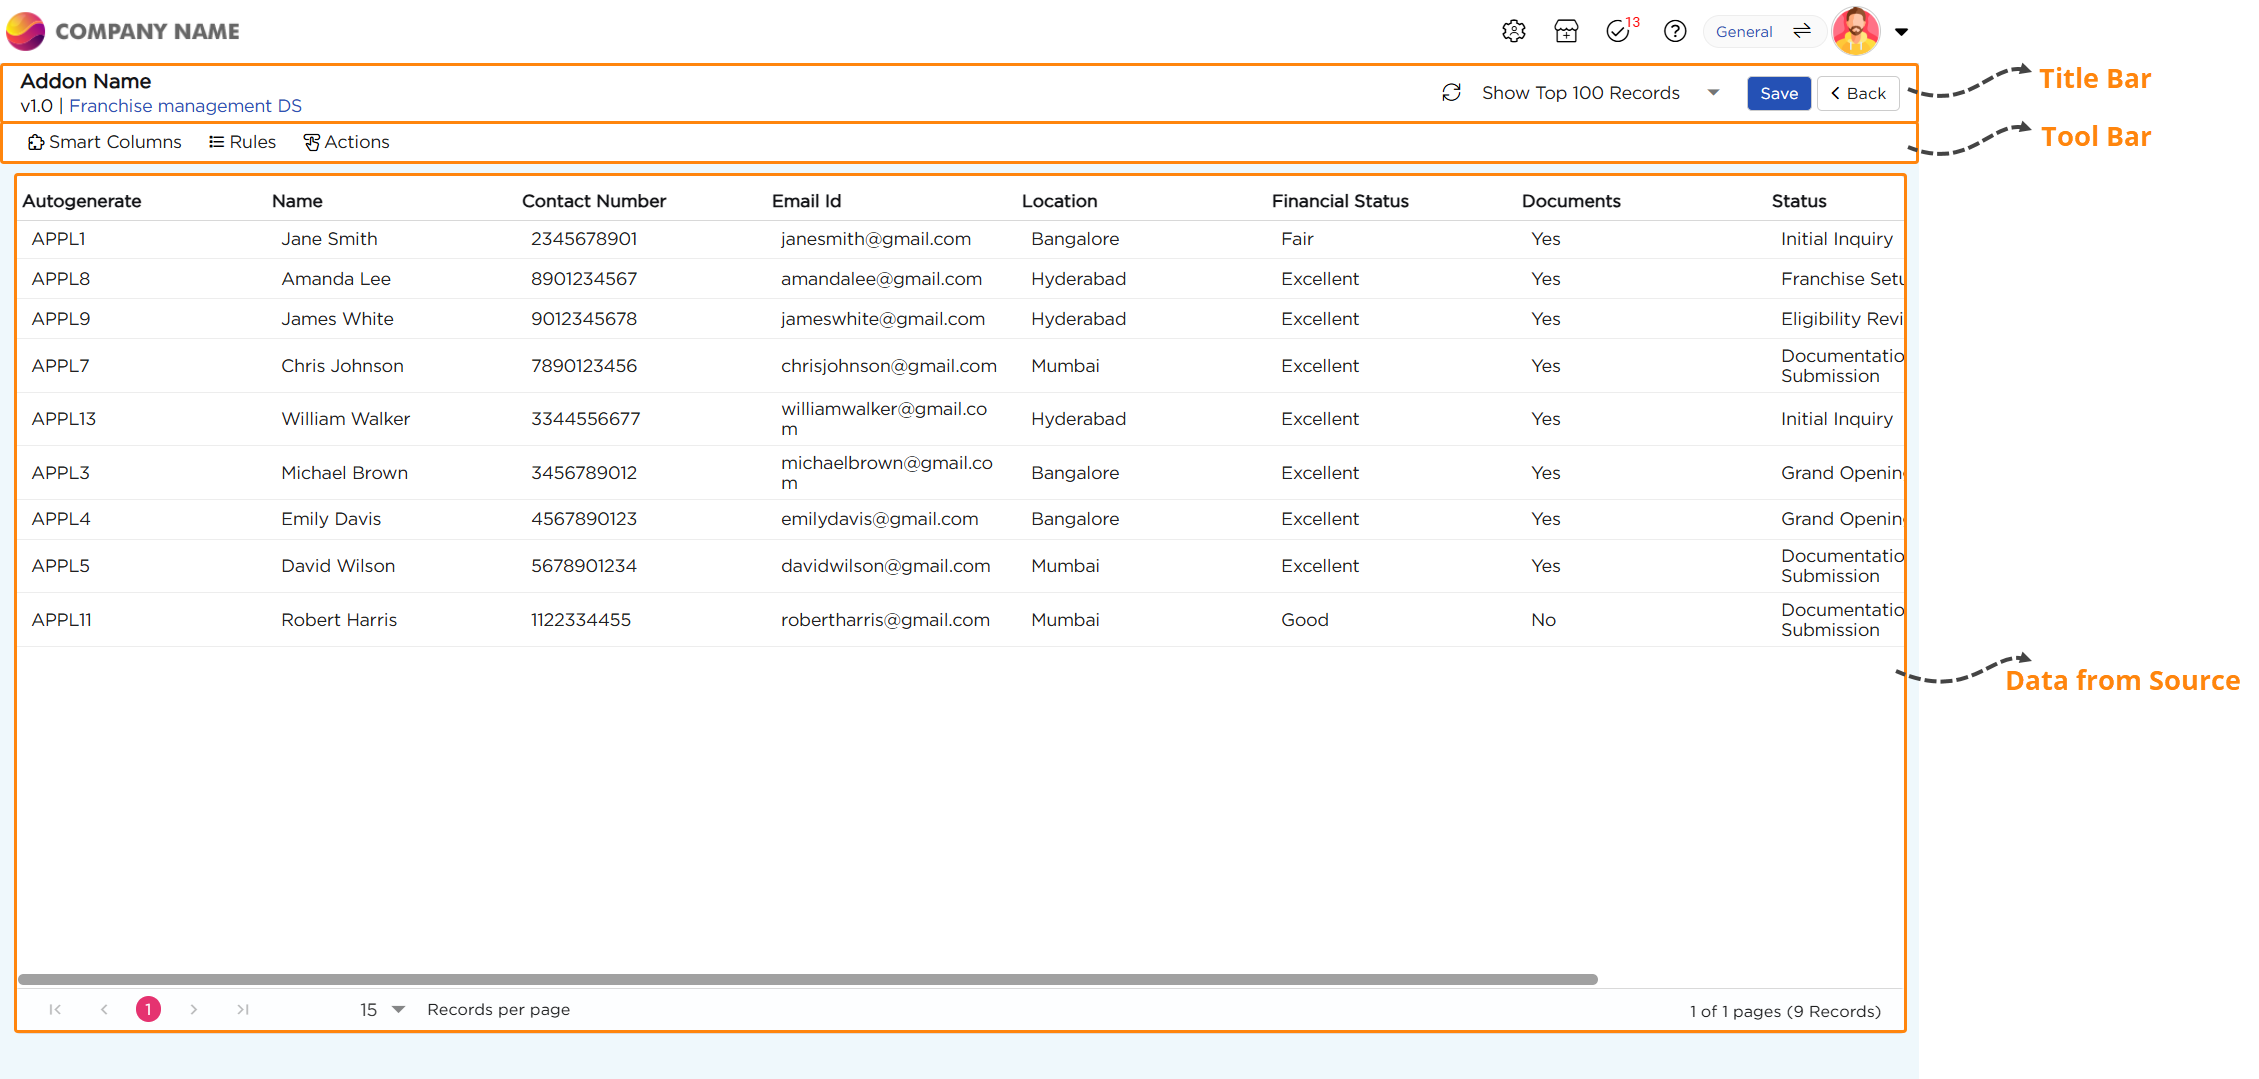
Task: Click the refresh records icon
Action: tap(1451, 93)
